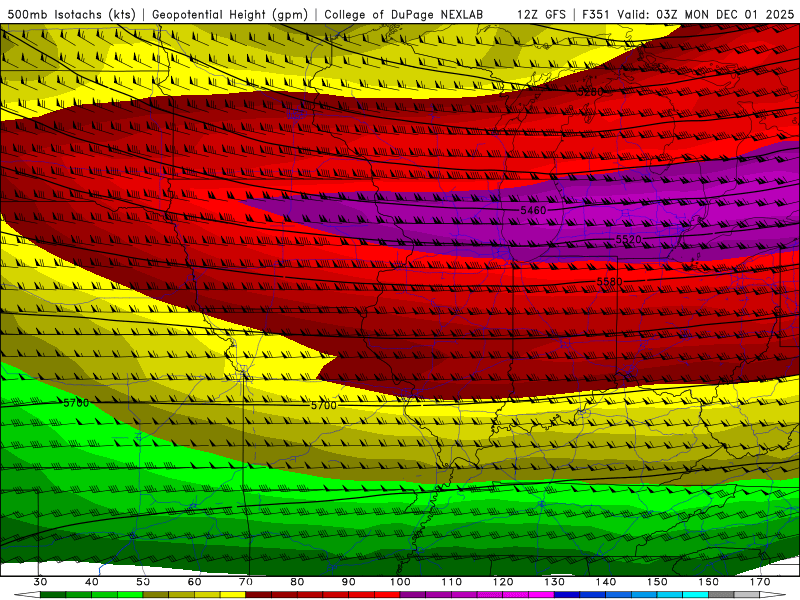Click the 5700 contour label in the green area
The height and width of the screenshot is (600, 800).
click(76, 403)
